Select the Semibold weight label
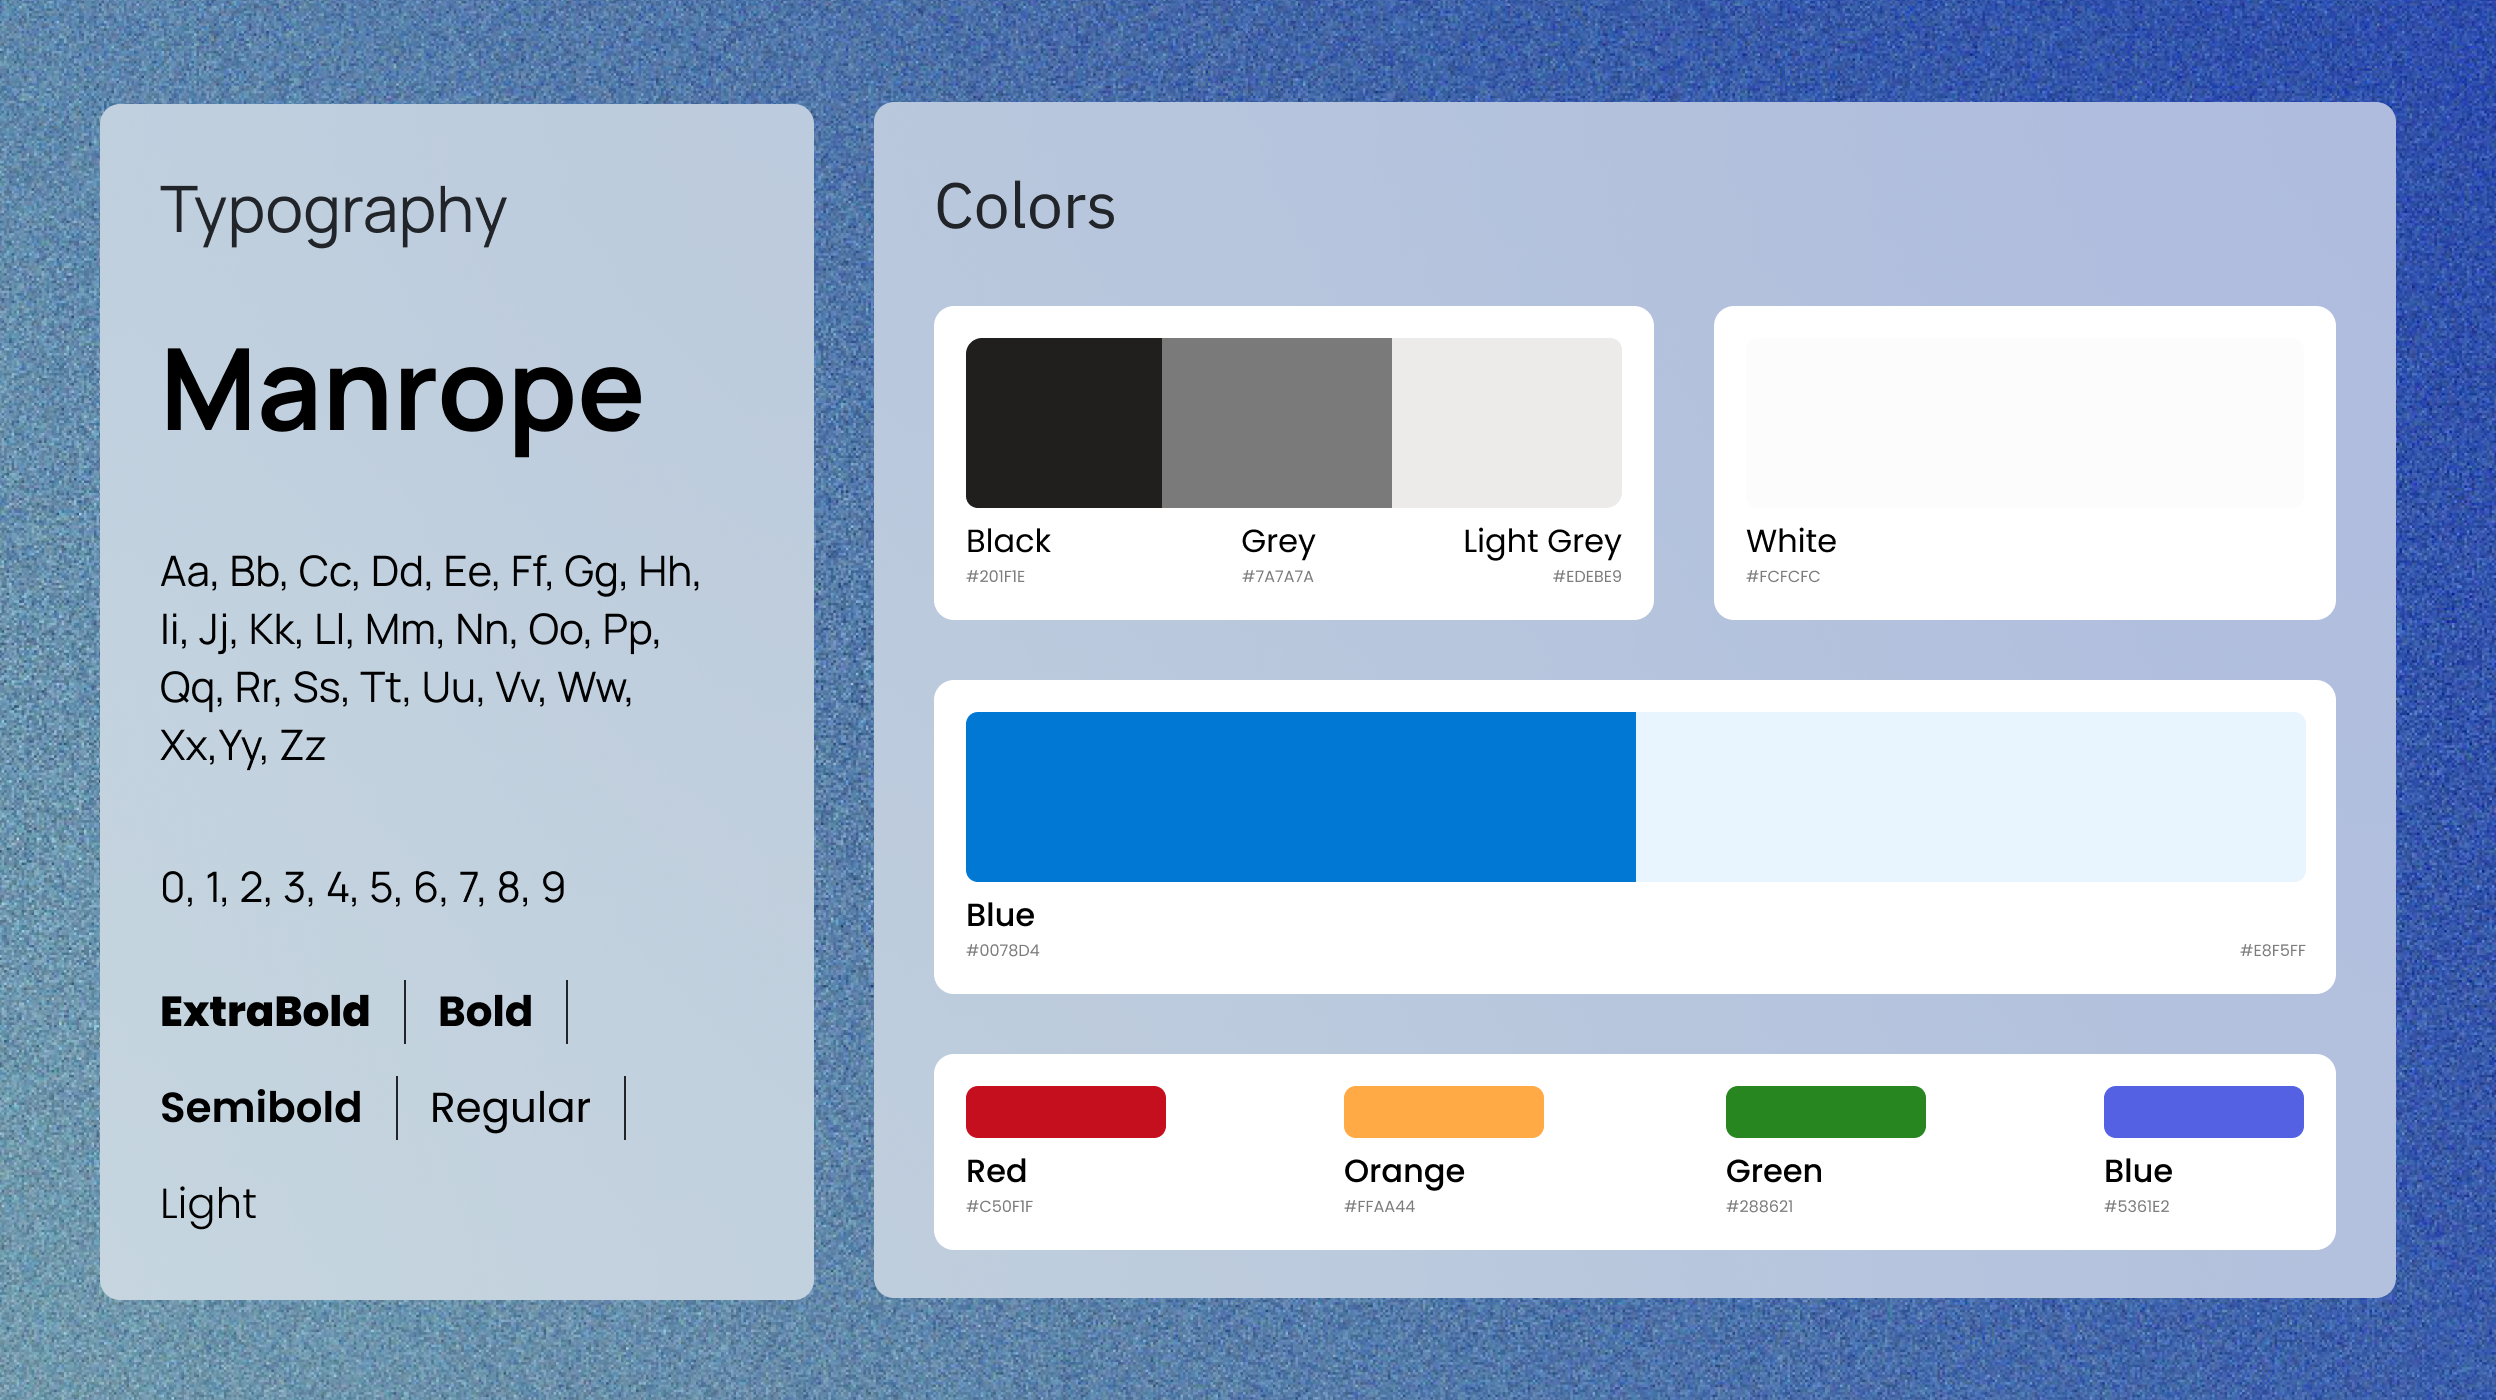 click(261, 1107)
